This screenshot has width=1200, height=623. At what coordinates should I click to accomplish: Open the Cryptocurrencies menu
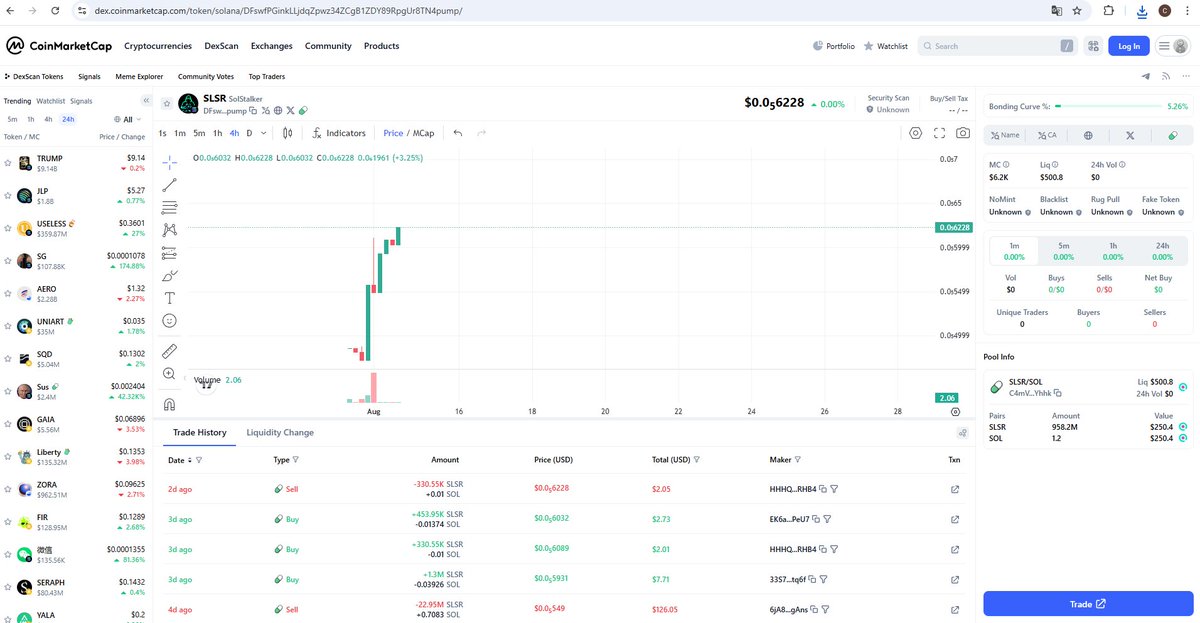[158, 46]
